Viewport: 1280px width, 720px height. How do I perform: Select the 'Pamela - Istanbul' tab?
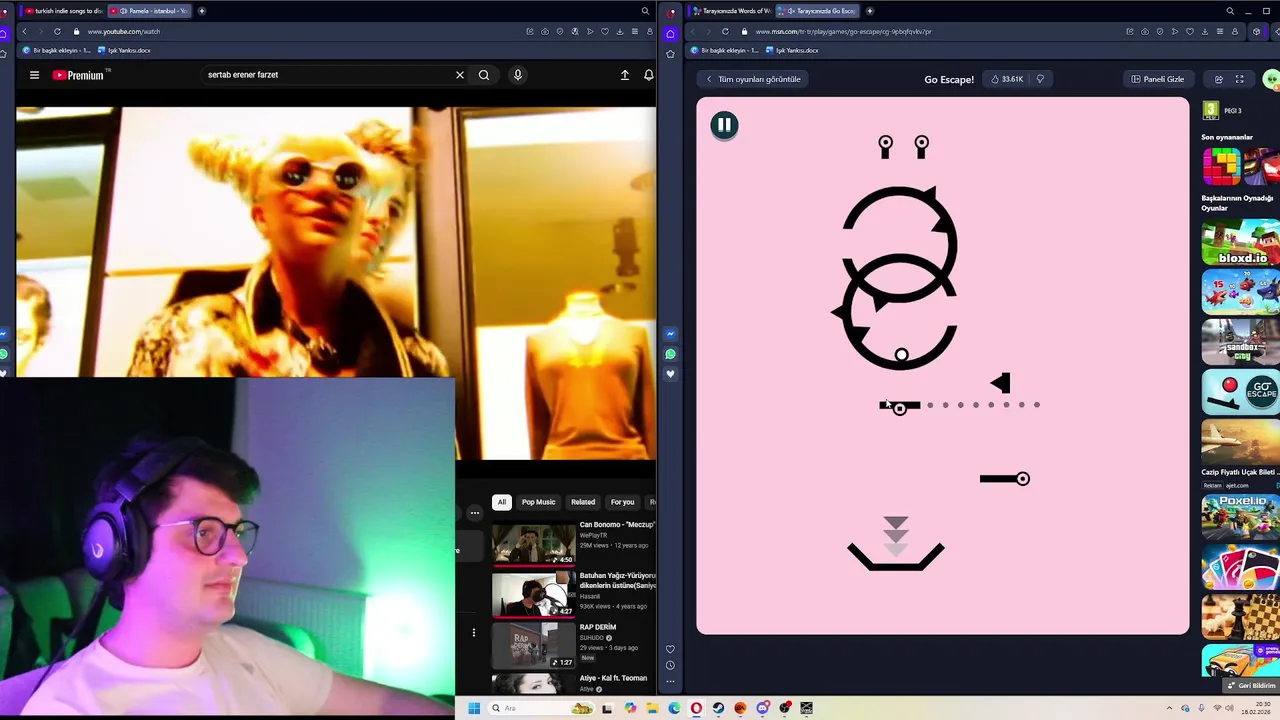148,11
